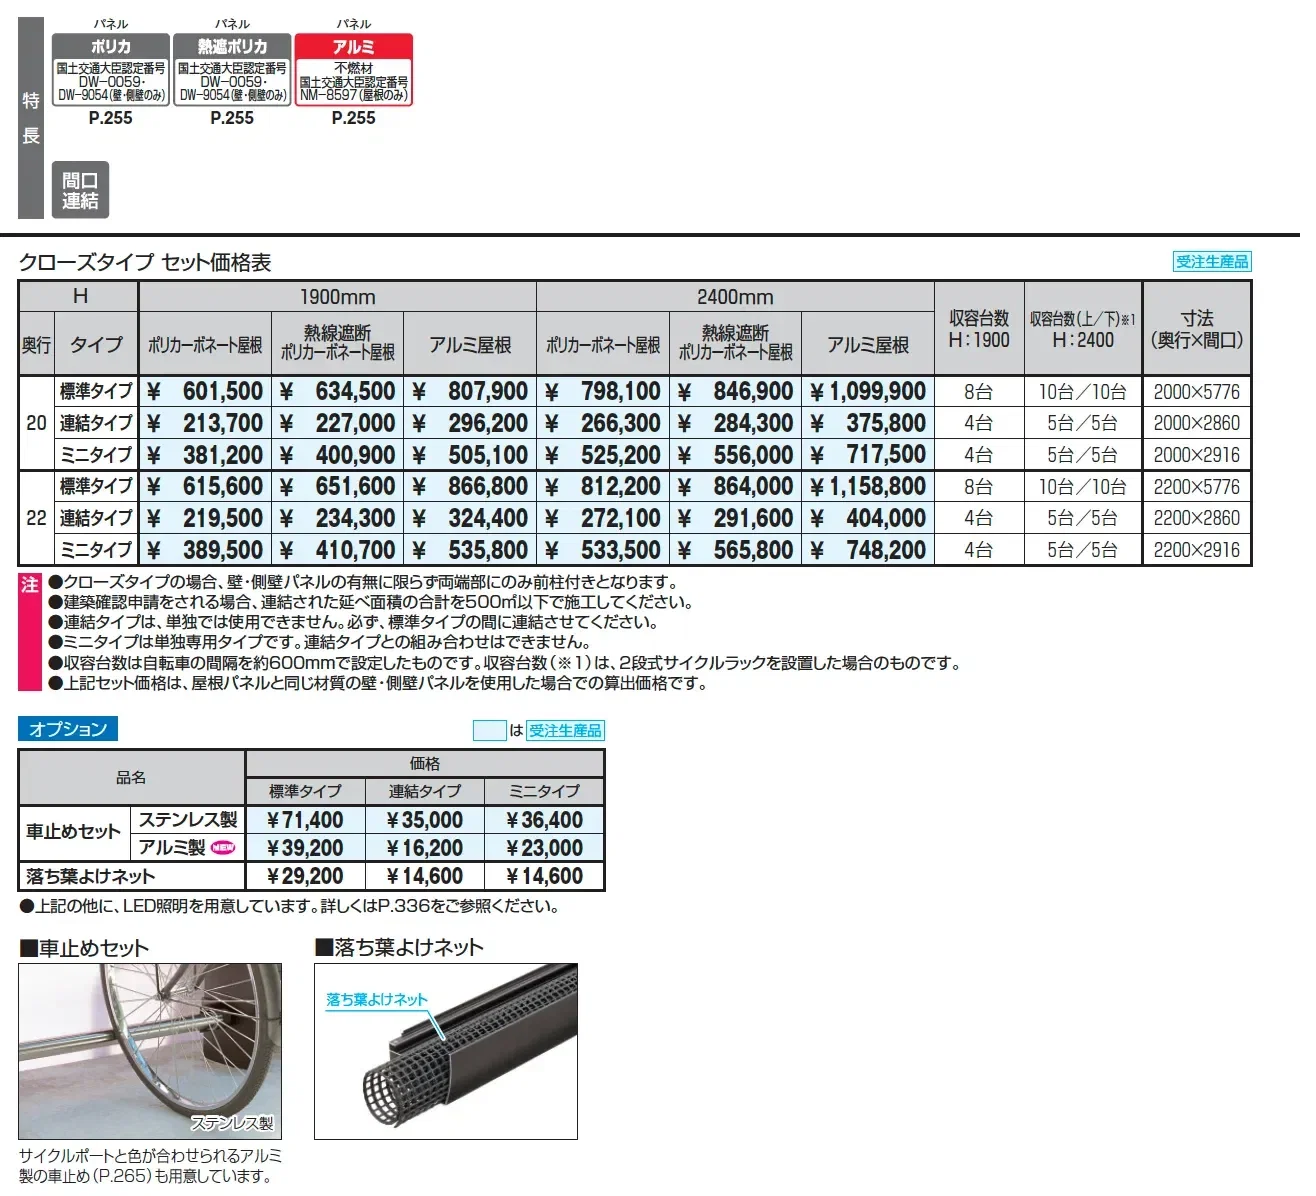
Task: Click the ¥601,500 standard type price
Action: pos(205,391)
